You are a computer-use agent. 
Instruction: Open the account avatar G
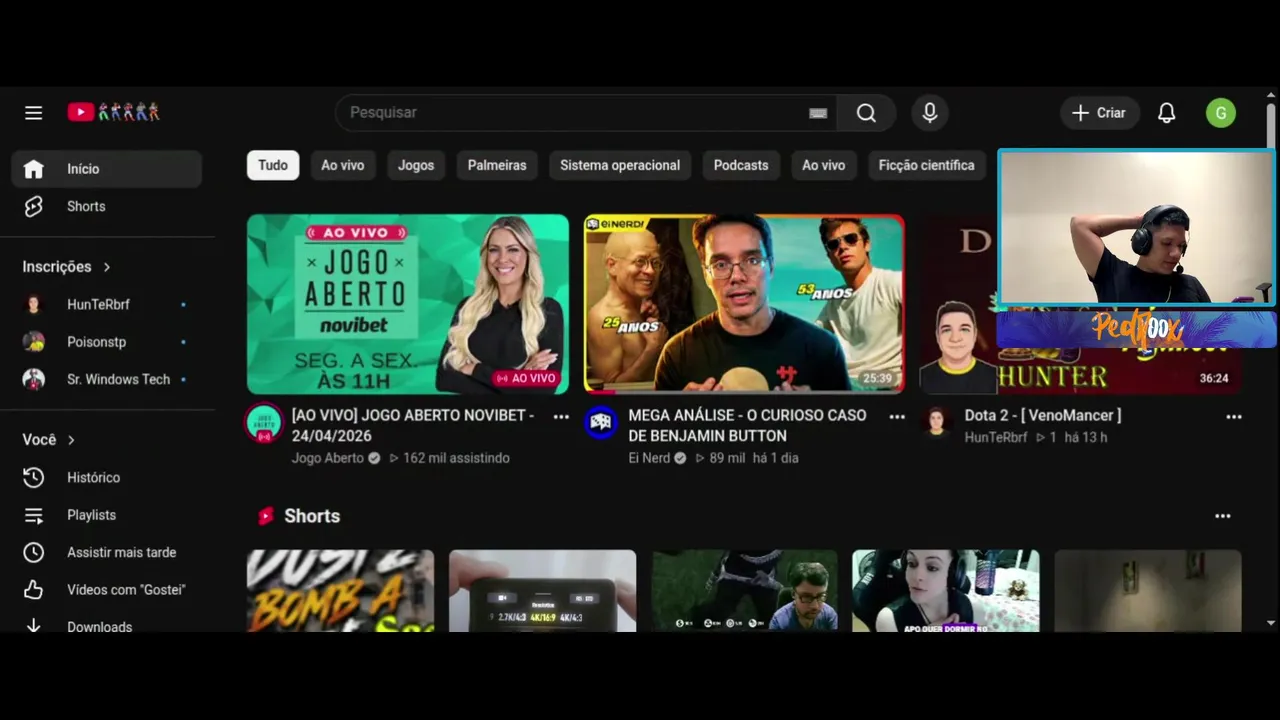click(x=1221, y=113)
